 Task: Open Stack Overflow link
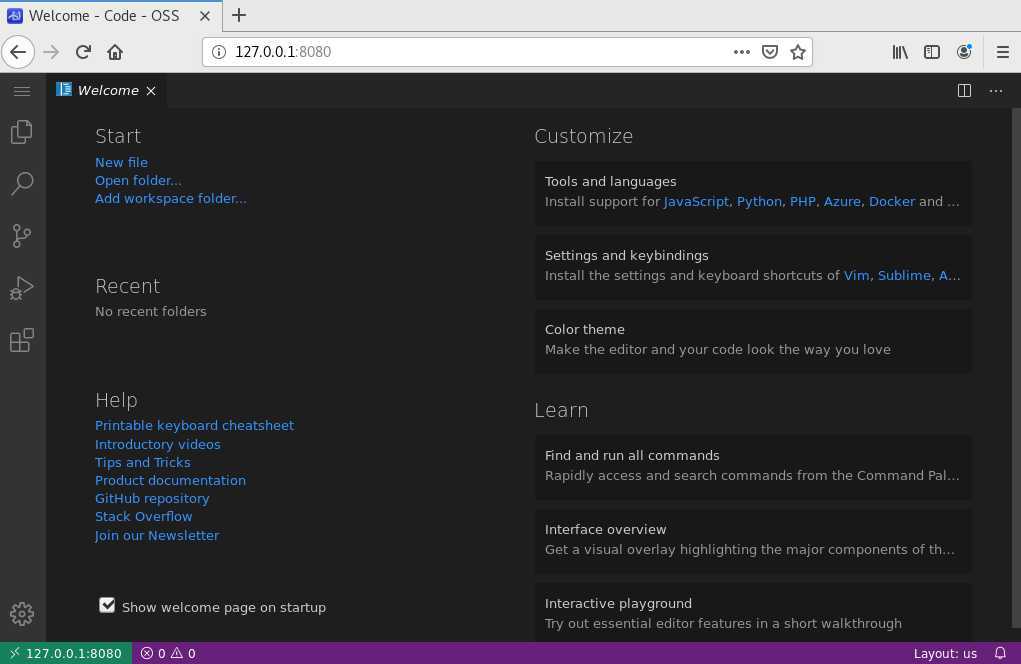pyautogui.click(x=143, y=516)
